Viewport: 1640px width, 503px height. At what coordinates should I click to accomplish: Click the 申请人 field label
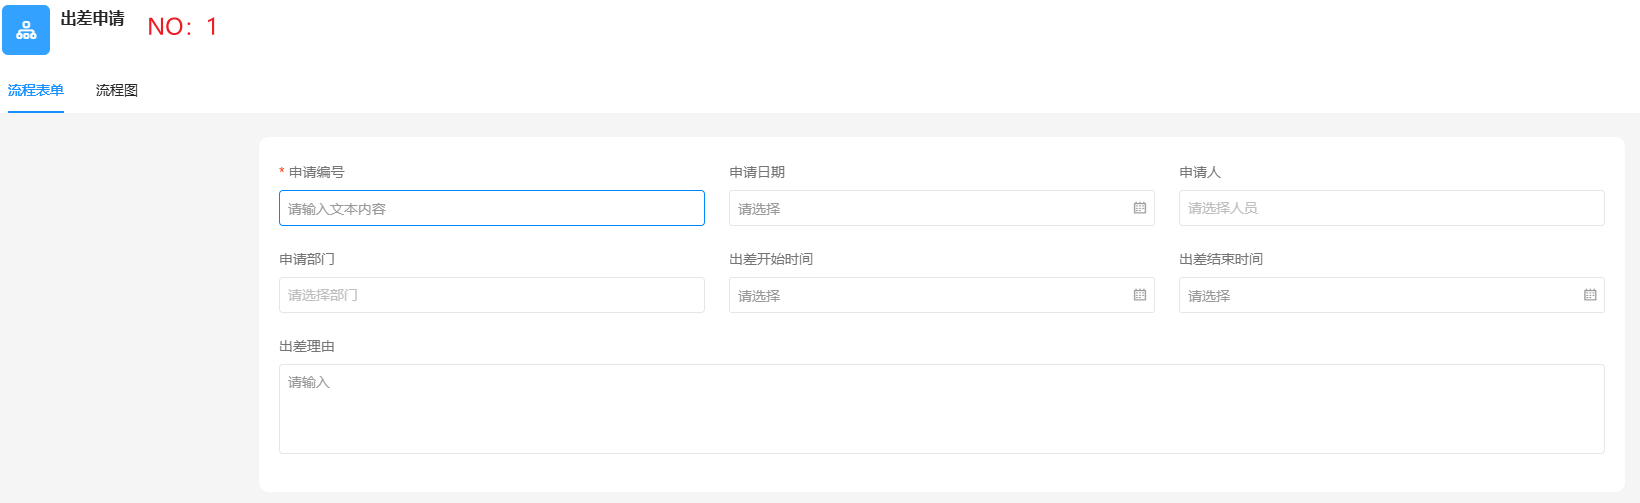pos(1200,172)
